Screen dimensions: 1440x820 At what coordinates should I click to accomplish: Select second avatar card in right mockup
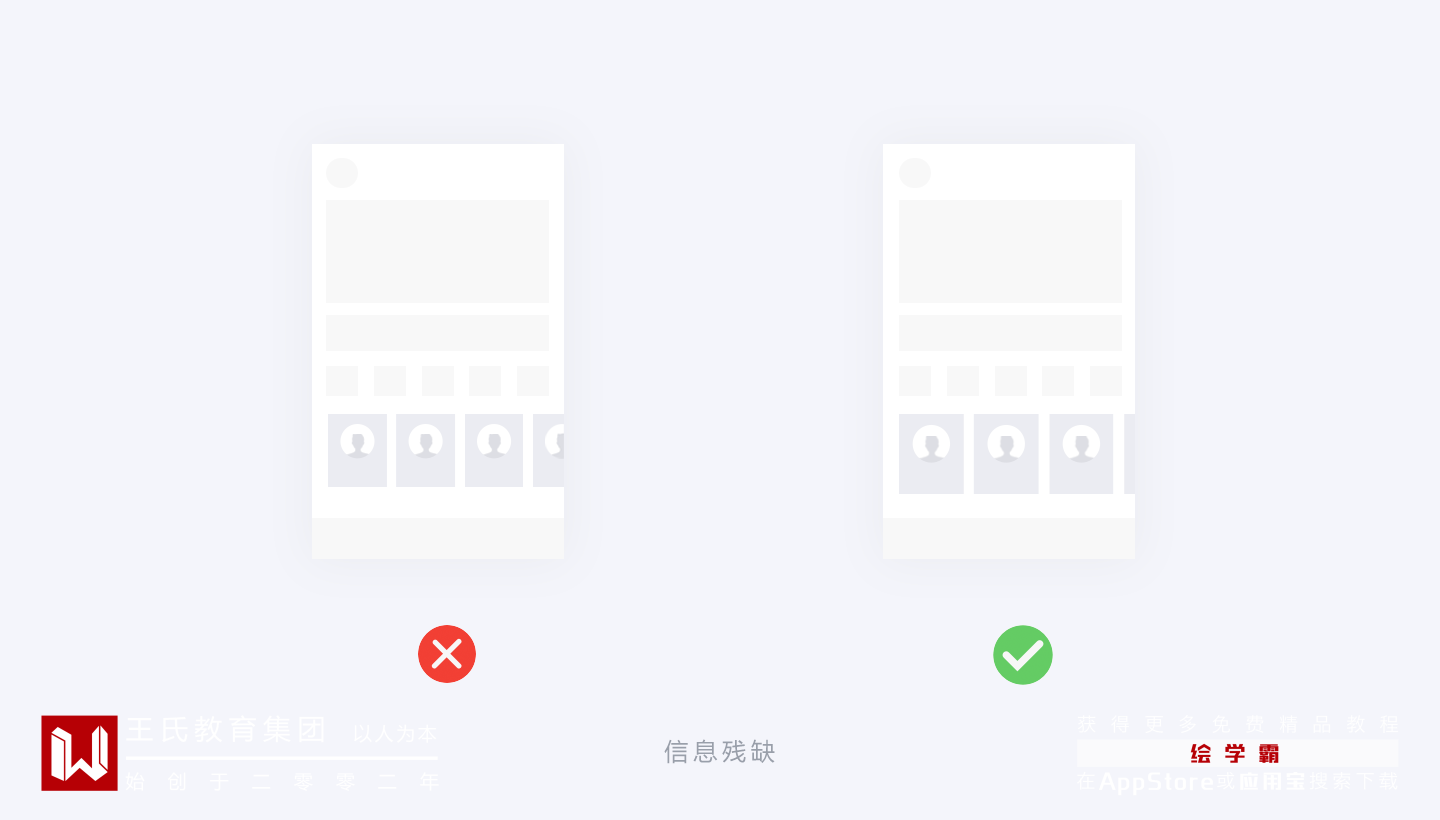click(x=1006, y=454)
